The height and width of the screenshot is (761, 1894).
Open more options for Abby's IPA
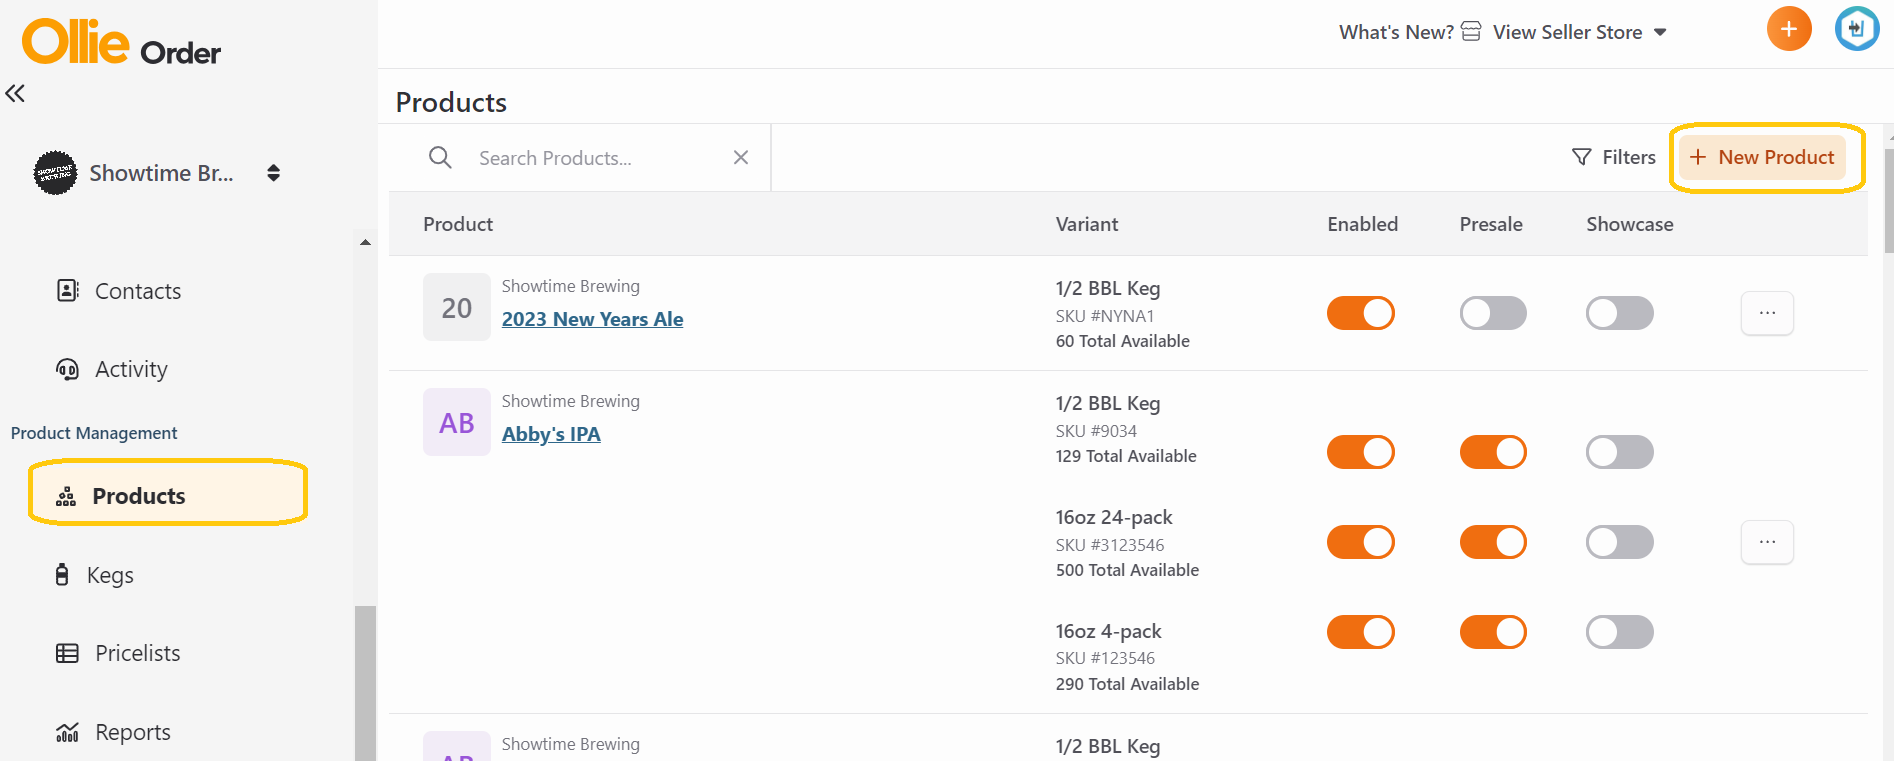pos(1767,542)
